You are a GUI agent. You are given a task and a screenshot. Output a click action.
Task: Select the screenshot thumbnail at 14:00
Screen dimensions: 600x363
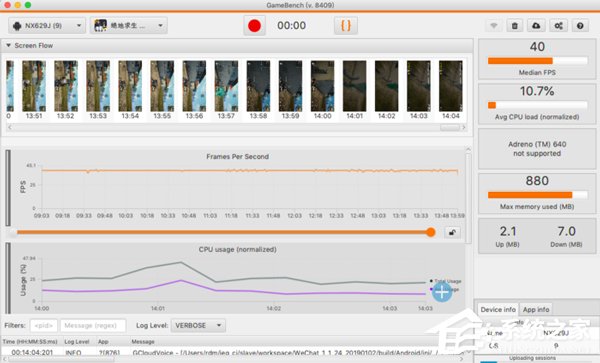322,86
